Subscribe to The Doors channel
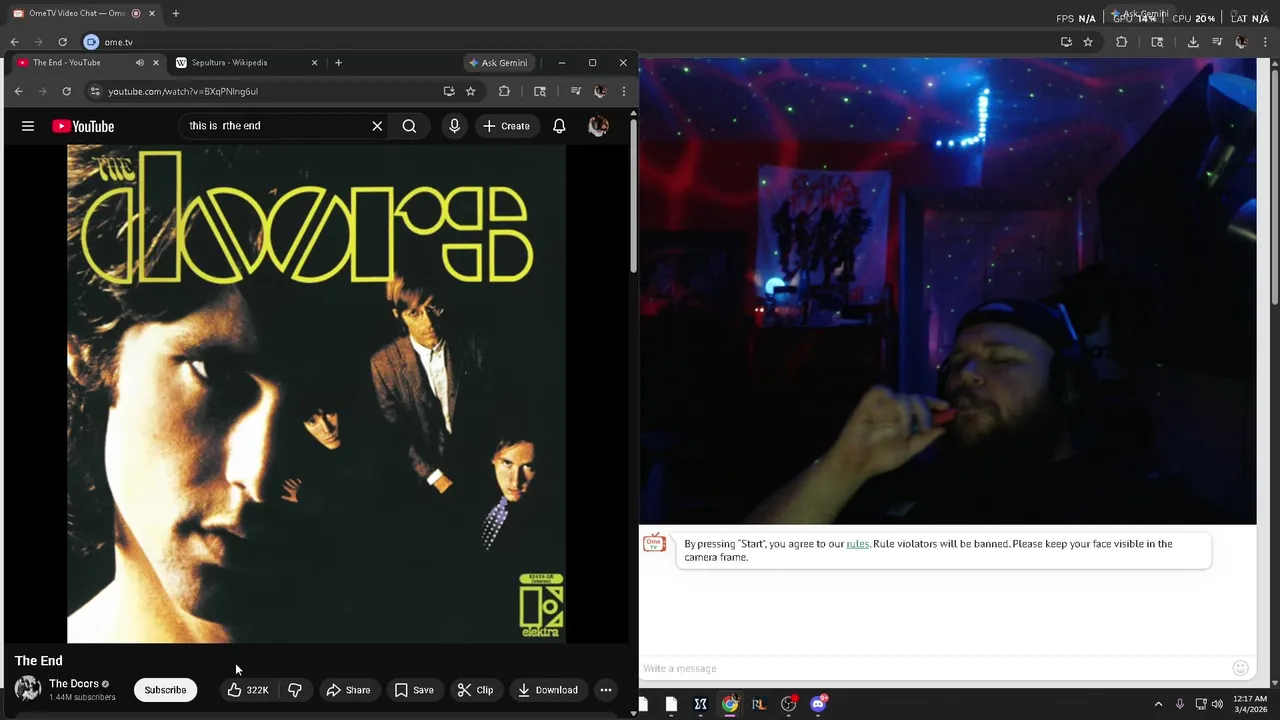The height and width of the screenshot is (720, 1280). click(x=165, y=690)
